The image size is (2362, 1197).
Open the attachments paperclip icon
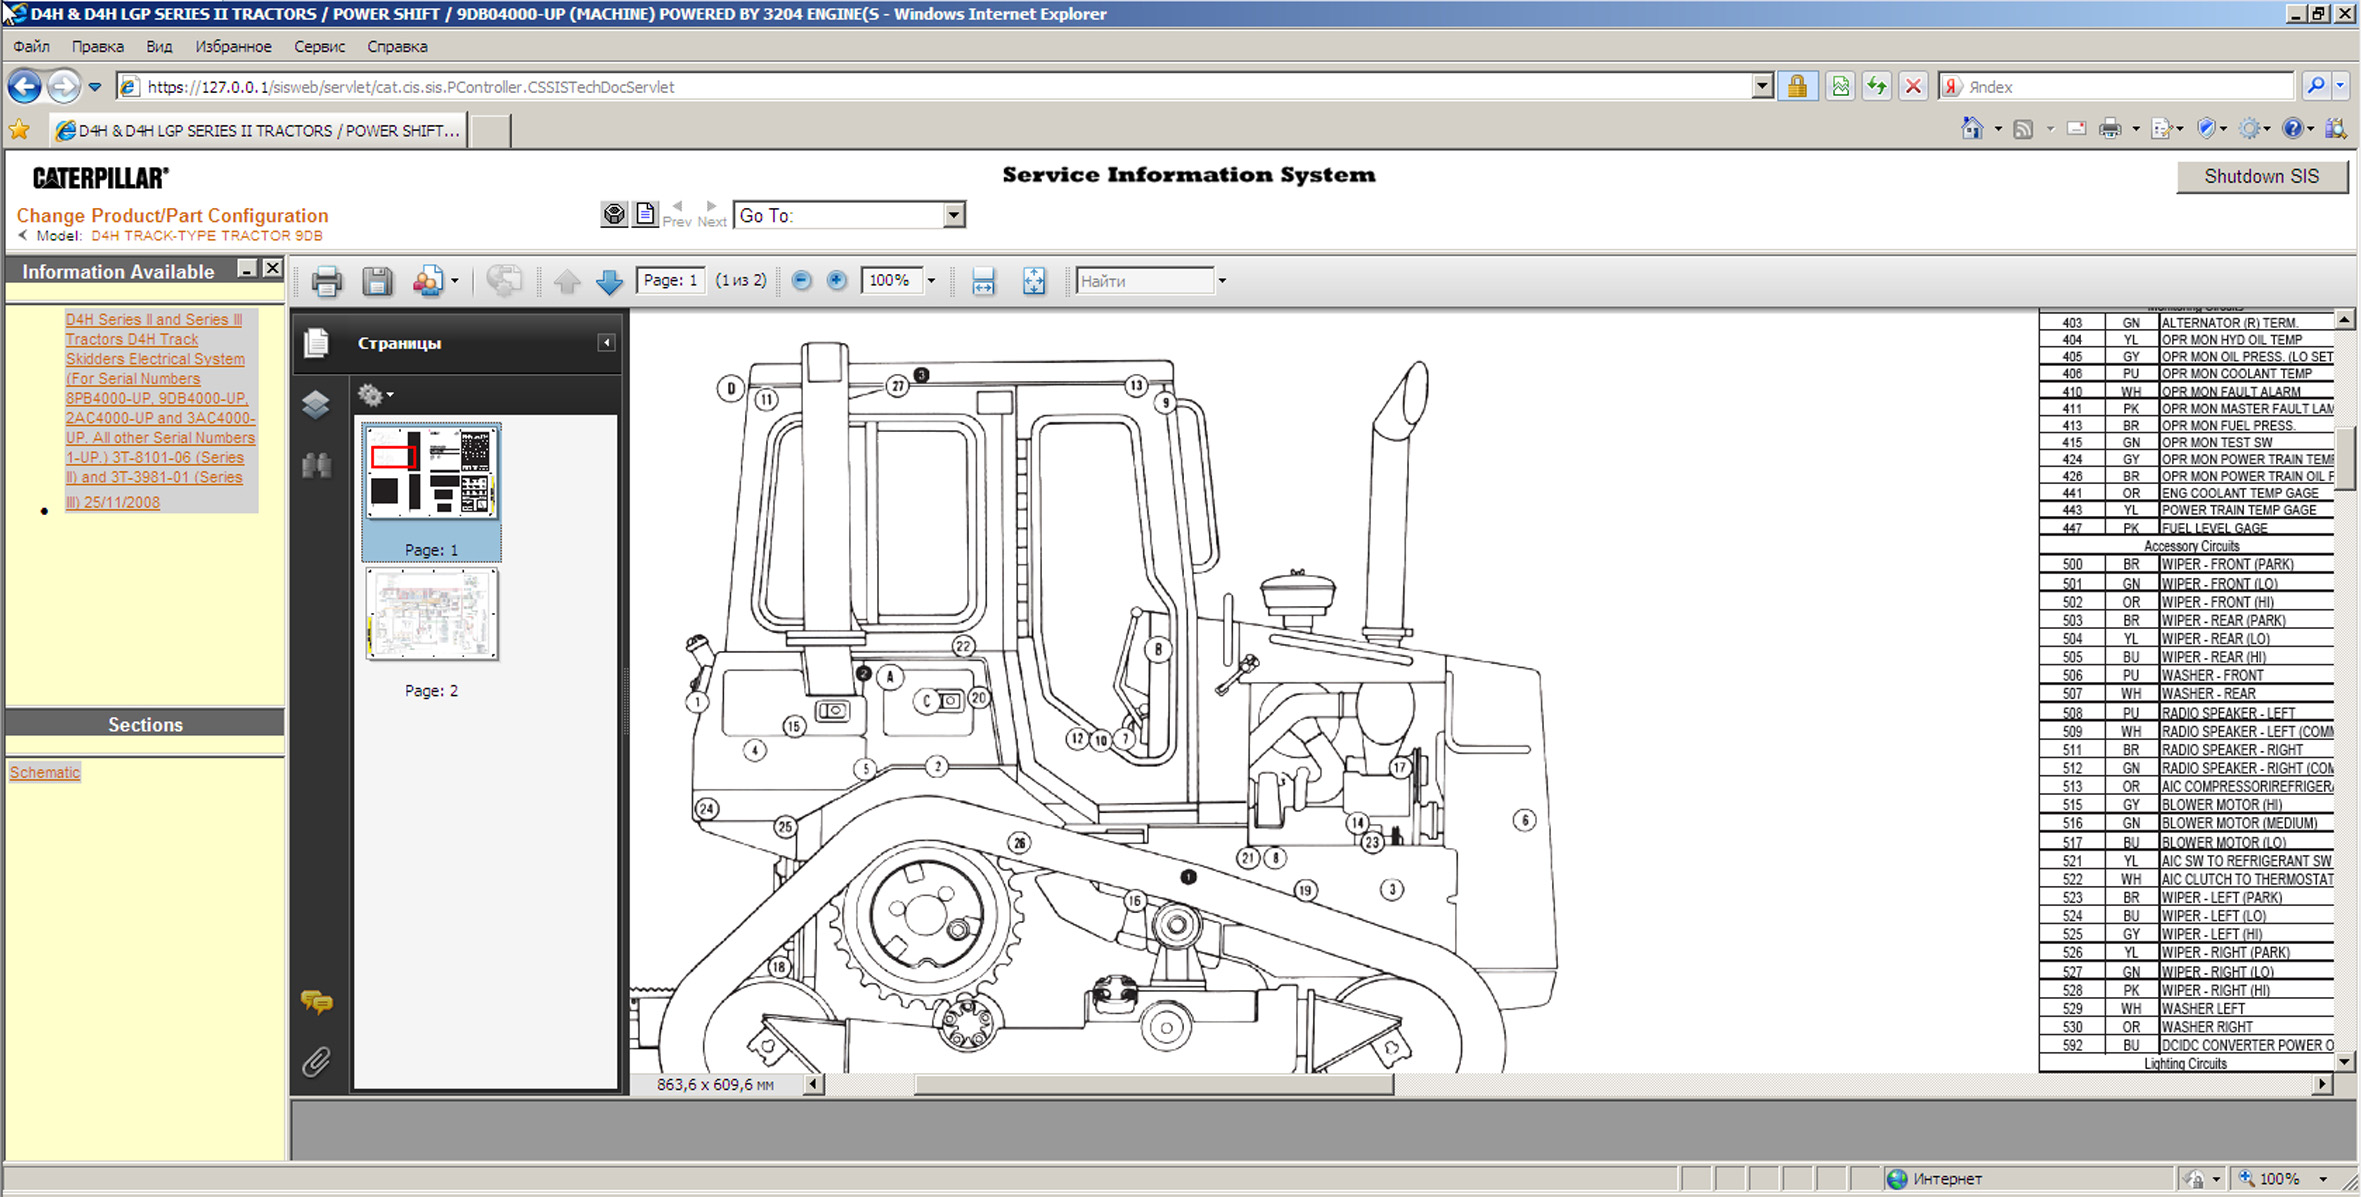pyautogui.click(x=316, y=1061)
